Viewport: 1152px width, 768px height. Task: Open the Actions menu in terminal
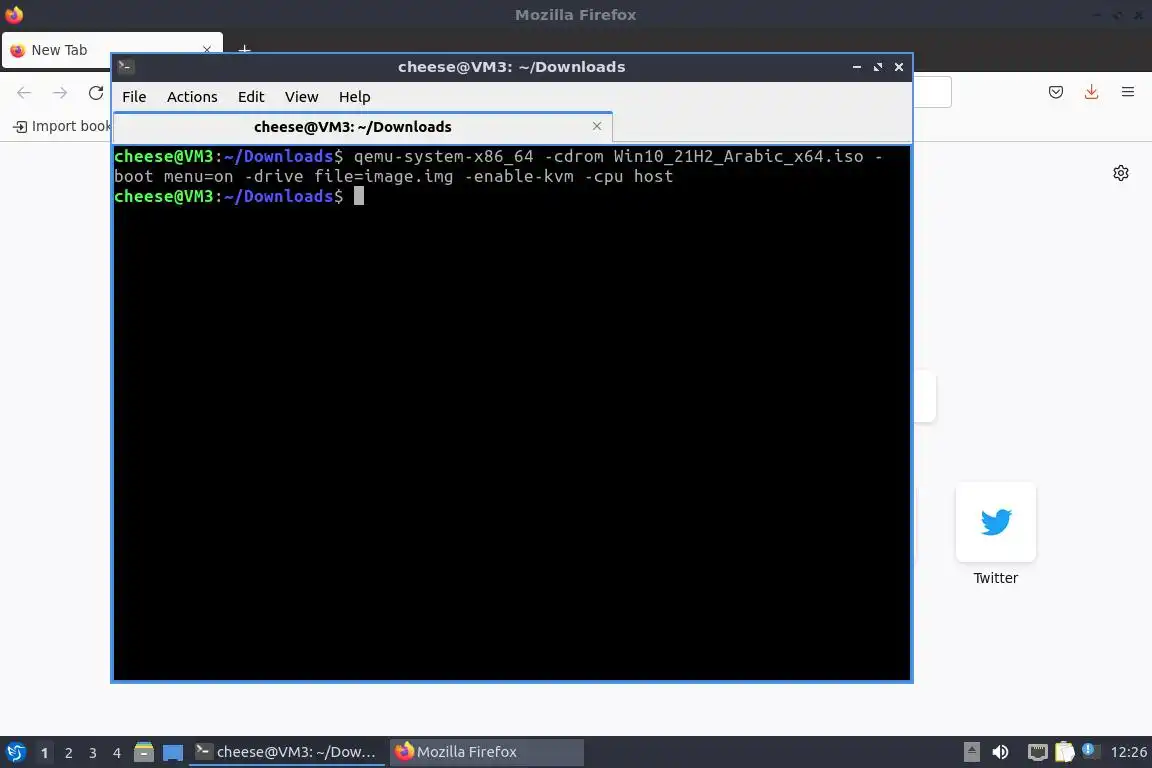tap(192, 97)
